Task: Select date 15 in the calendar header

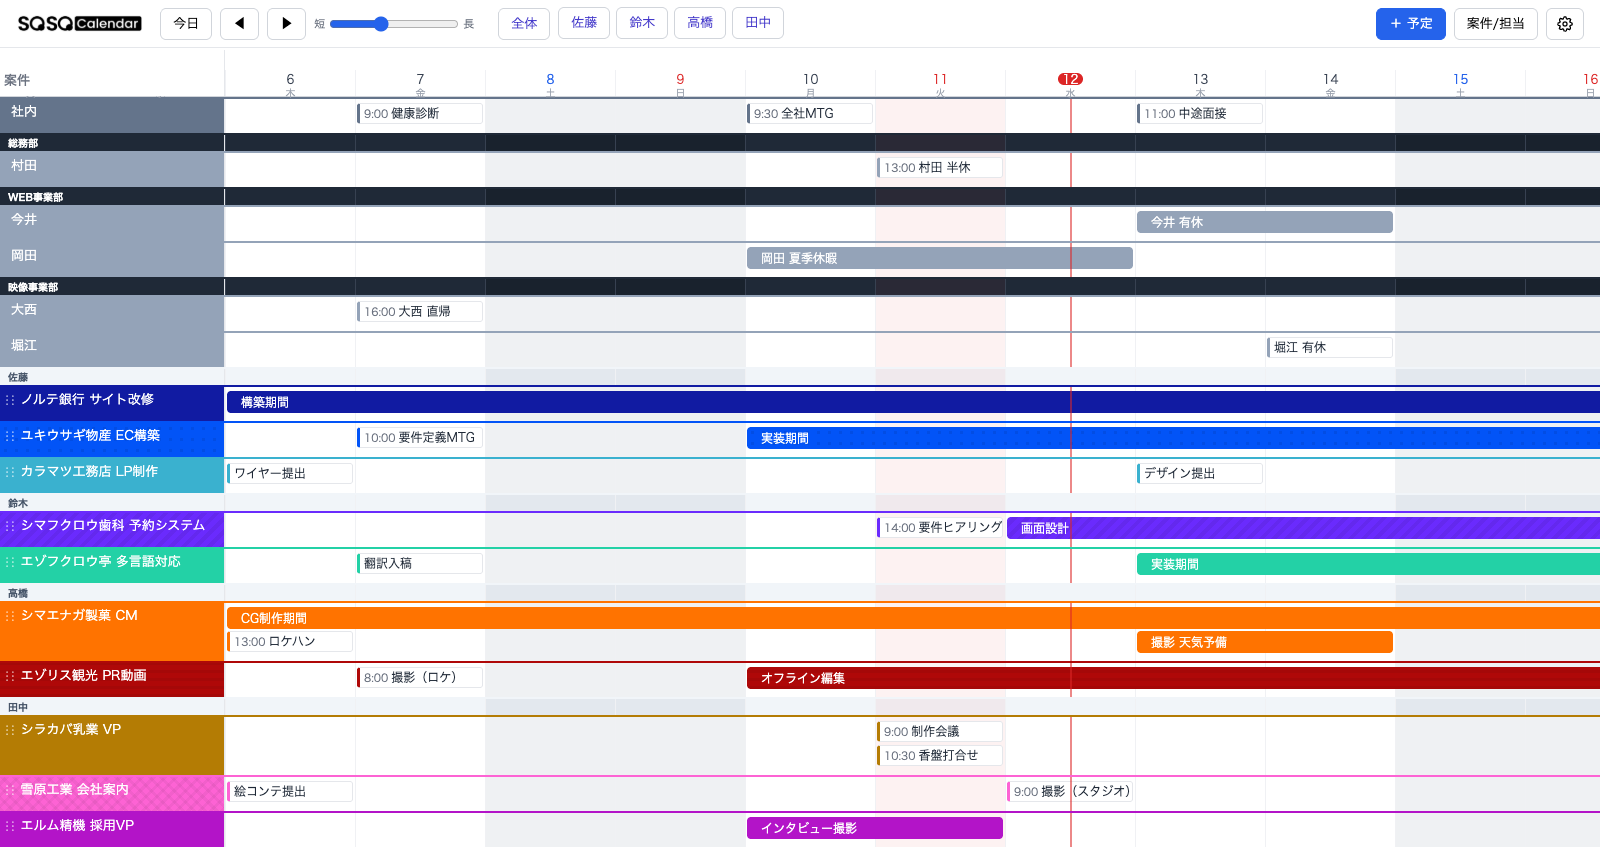Action: point(1460,79)
